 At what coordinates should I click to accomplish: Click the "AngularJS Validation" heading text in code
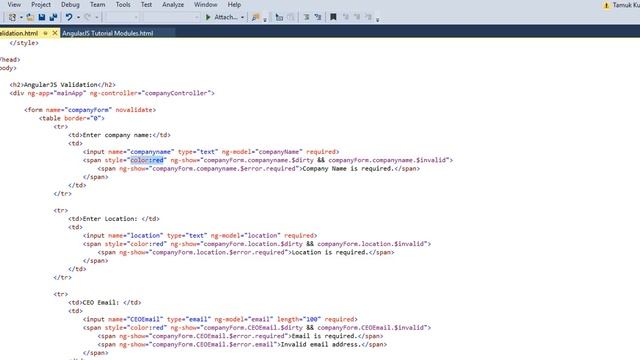click(61, 84)
